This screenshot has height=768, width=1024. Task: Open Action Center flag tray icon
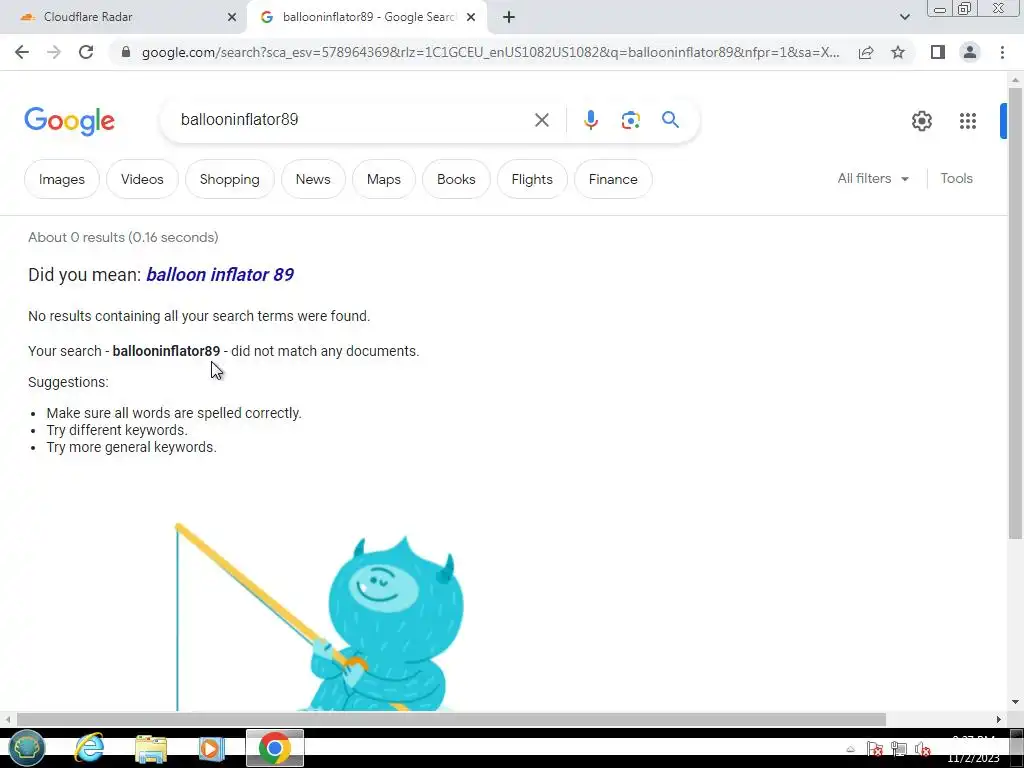coord(874,749)
